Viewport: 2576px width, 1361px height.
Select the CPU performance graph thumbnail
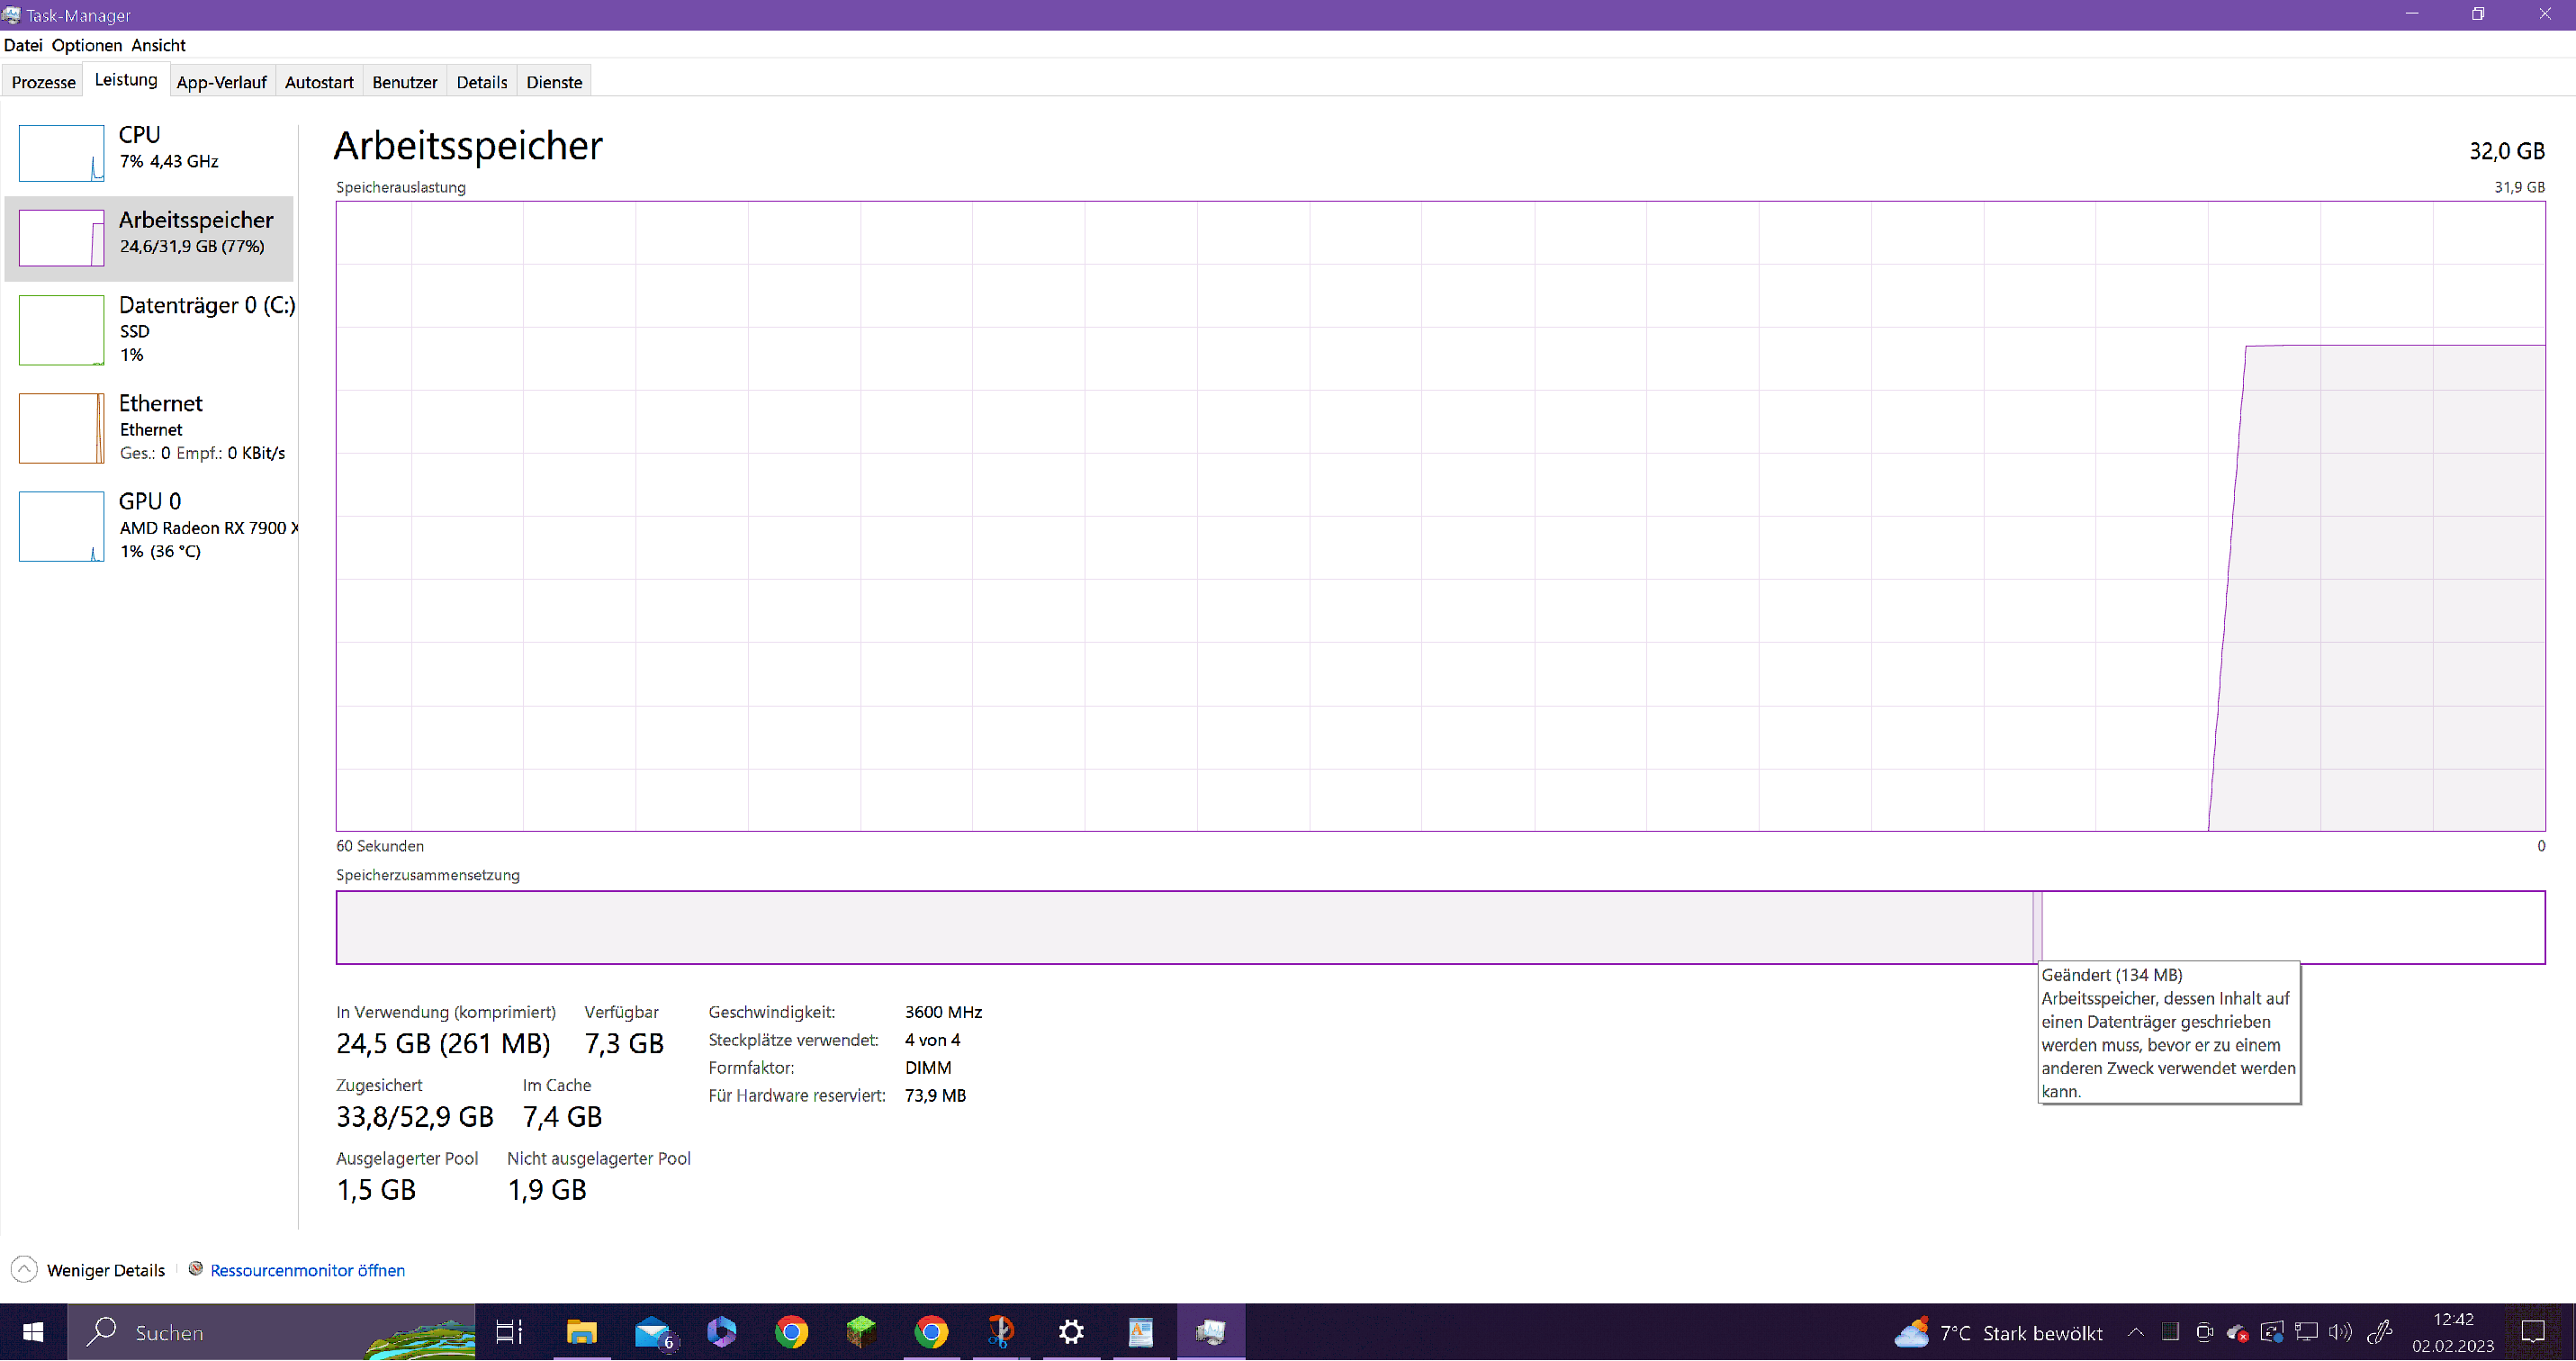click(61, 152)
